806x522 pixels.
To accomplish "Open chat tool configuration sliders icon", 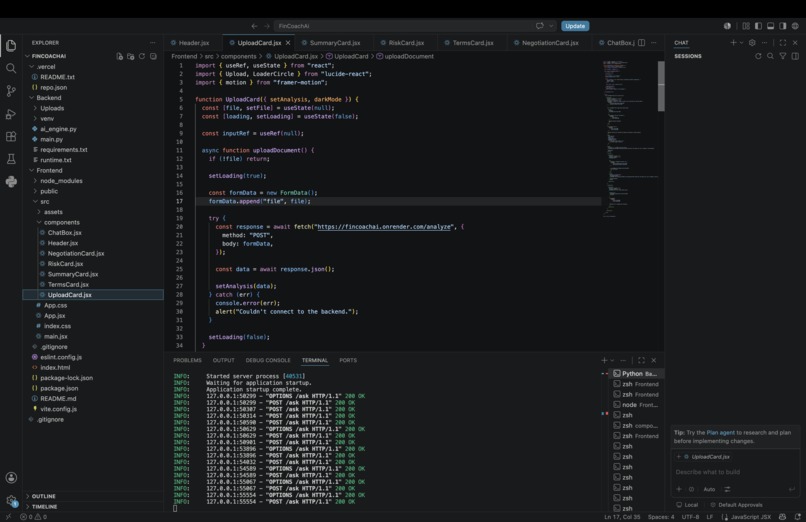I will tap(727, 489).
